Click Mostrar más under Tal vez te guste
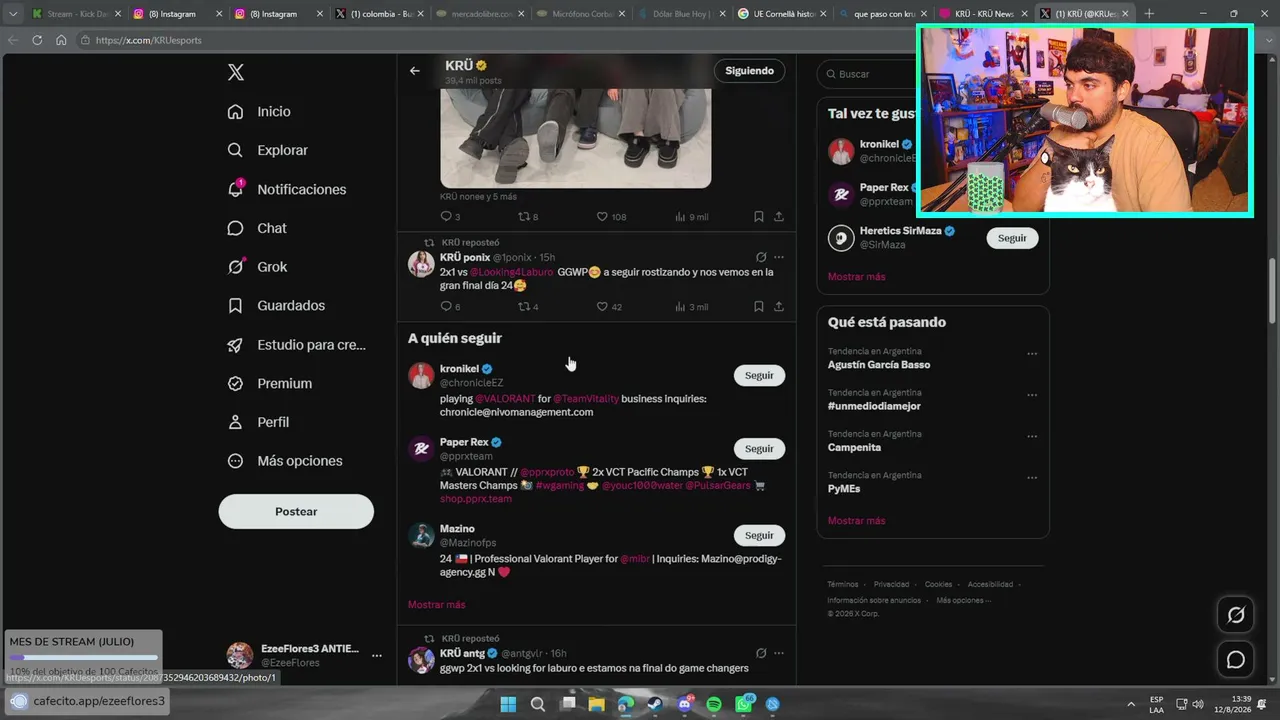1280x720 pixels. click(x=857, y=277)
